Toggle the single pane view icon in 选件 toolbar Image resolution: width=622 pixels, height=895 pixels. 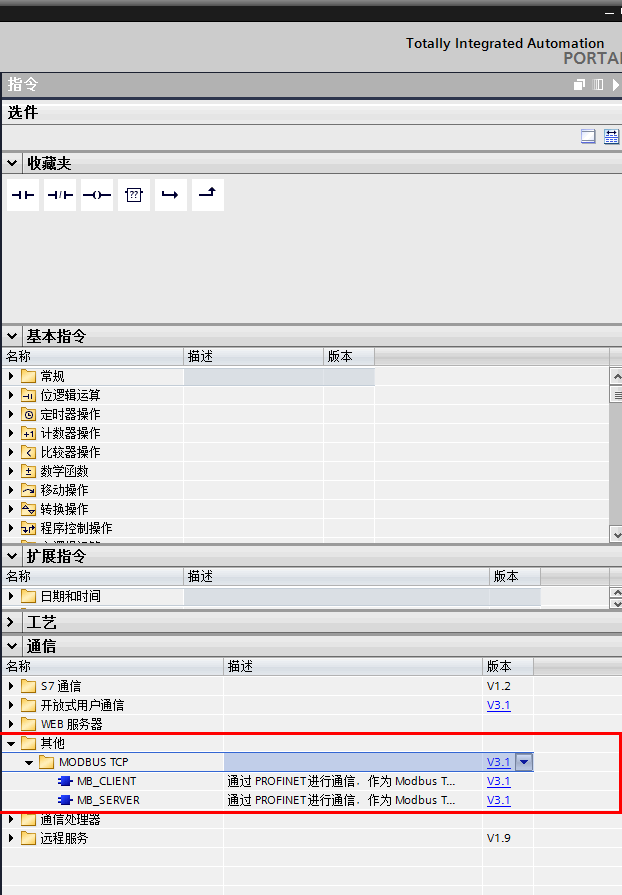coord(588,136)
